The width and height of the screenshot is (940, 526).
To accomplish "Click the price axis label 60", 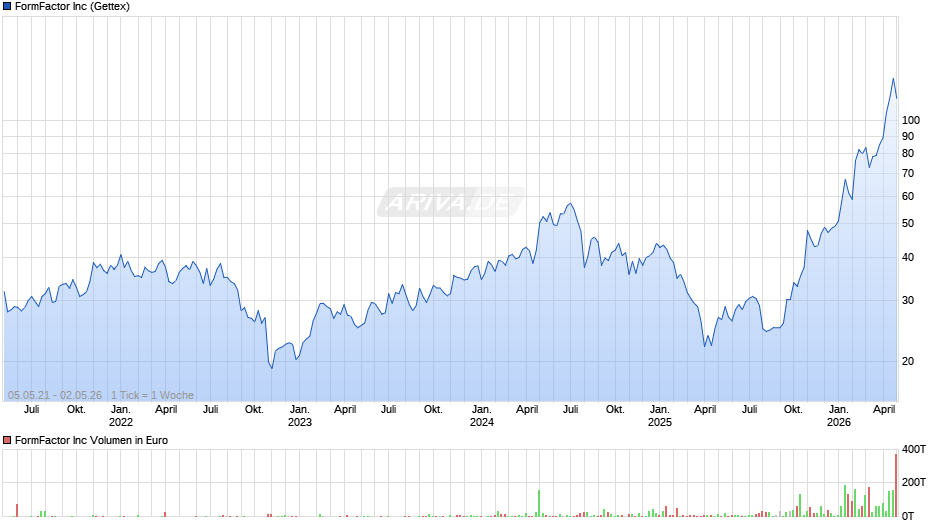I will pos(908,197).
